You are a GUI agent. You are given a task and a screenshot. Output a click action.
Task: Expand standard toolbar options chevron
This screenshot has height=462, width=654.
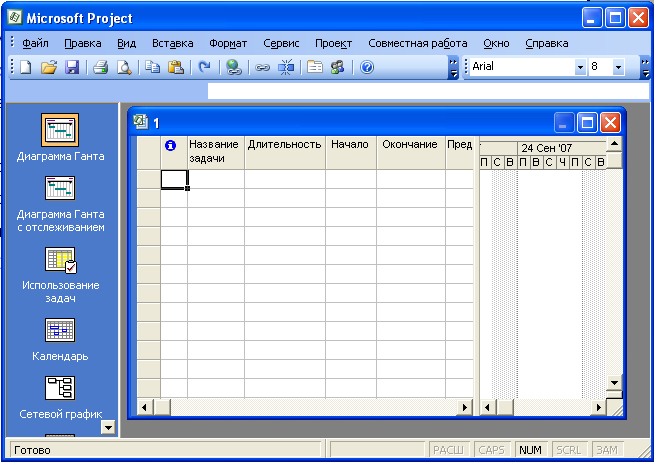pyautogui.click(x=453, y=68)
